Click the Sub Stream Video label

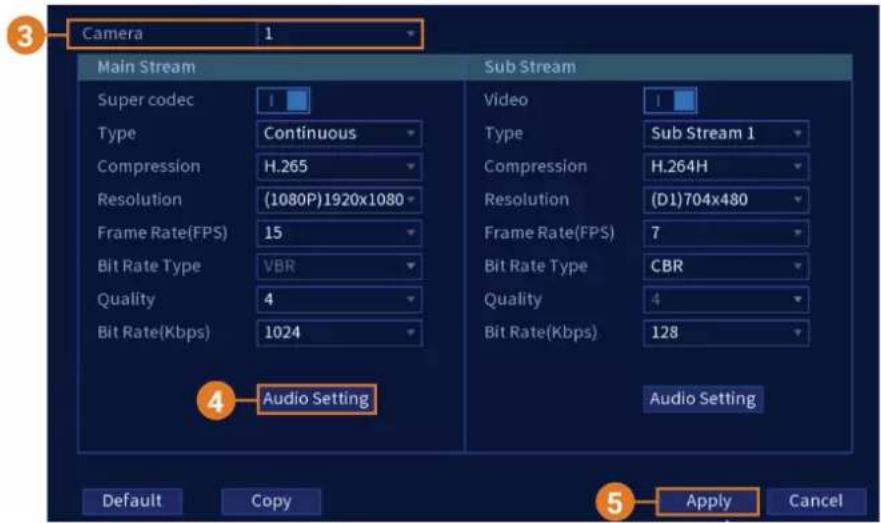(x=506, y=101)
